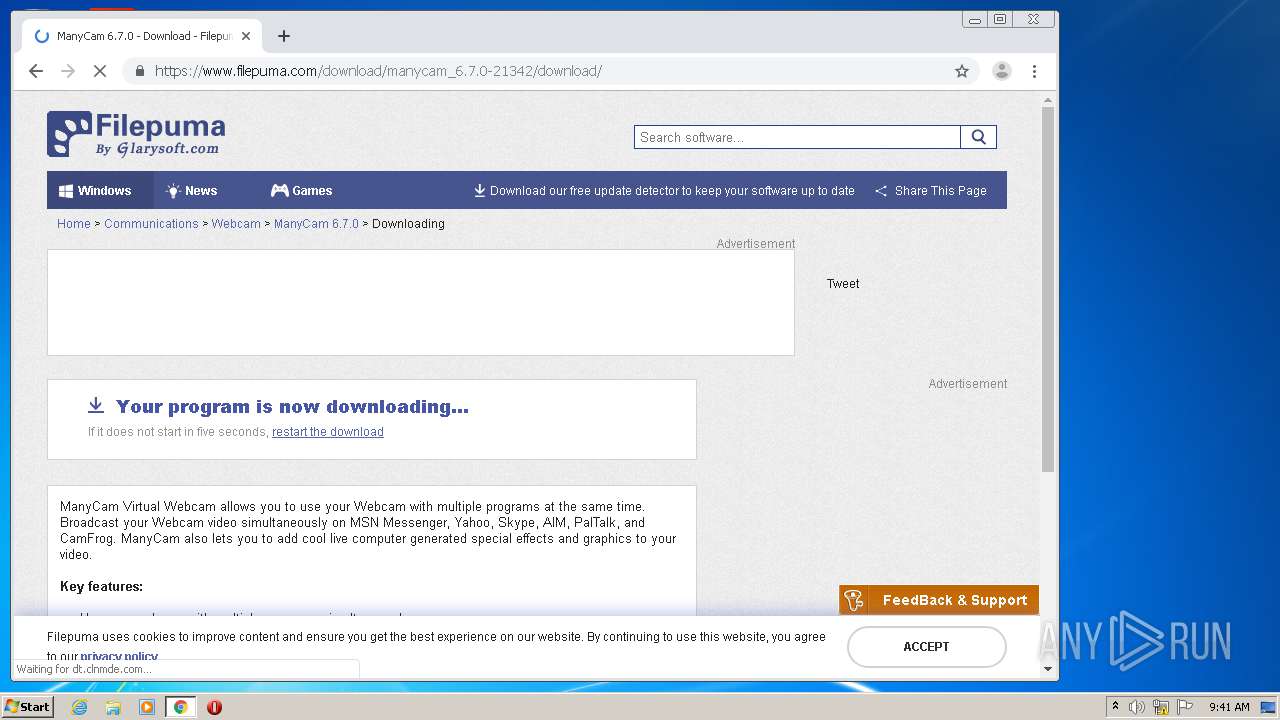Click the network tray icon
The width and height of the screenshot is (1280, 720).
click(1161, 707)
